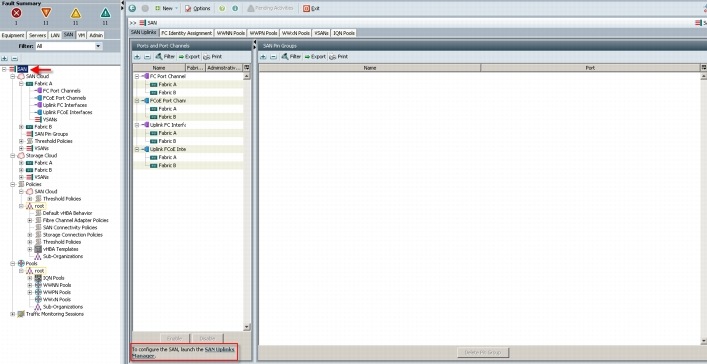Click Pending Activities in the toolbar
707x364 pixels.
(x=271, y=8)
